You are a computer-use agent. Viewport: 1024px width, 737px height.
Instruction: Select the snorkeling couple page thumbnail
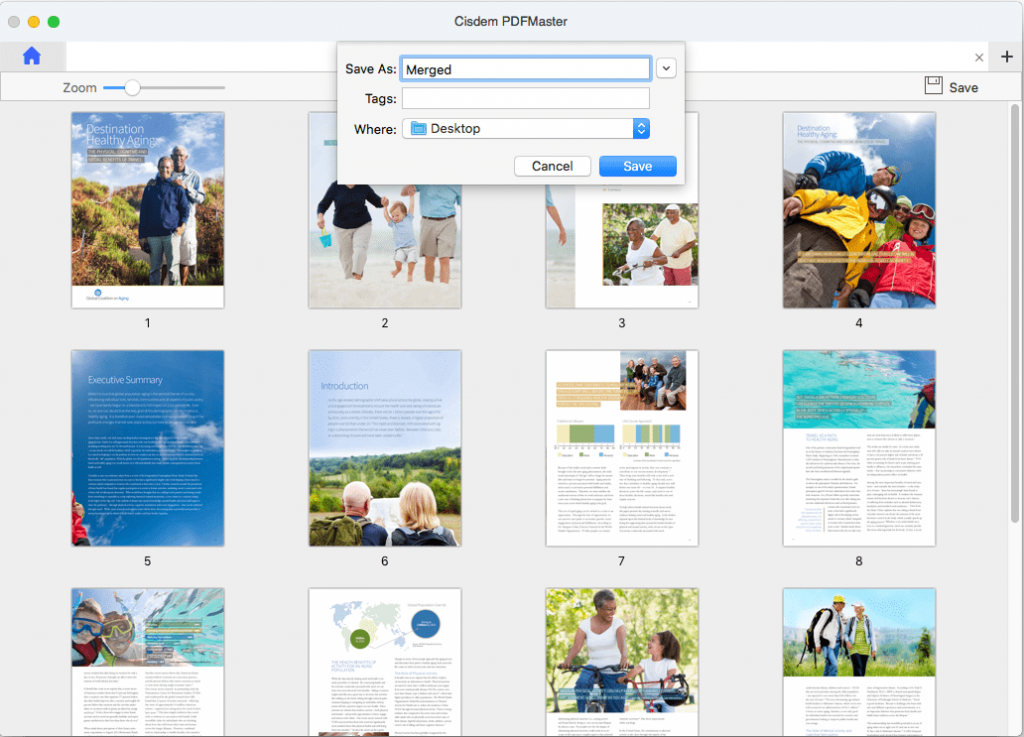(x=148, y=662)
